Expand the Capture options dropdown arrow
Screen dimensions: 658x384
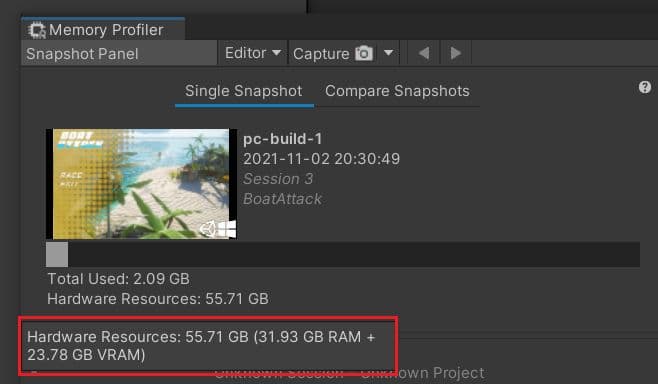389,53
